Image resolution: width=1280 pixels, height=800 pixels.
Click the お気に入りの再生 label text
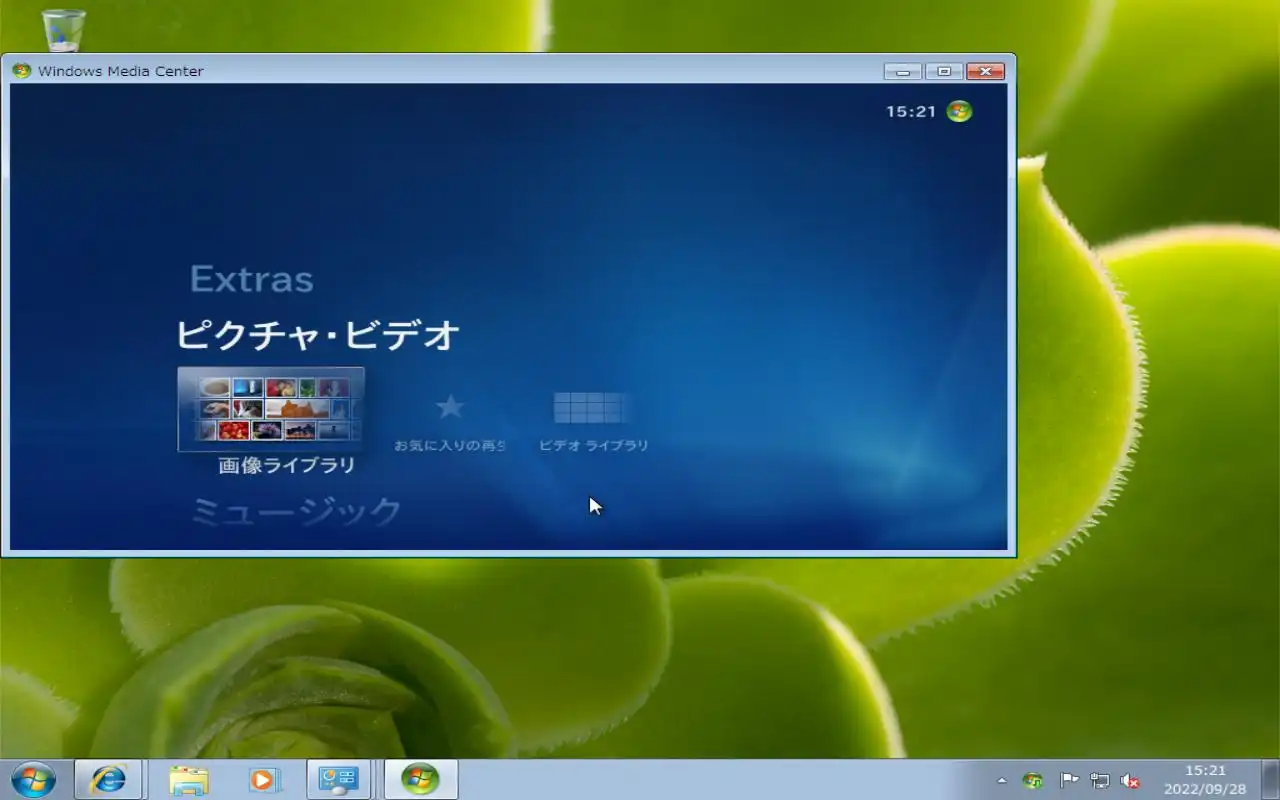coord(450,445)
